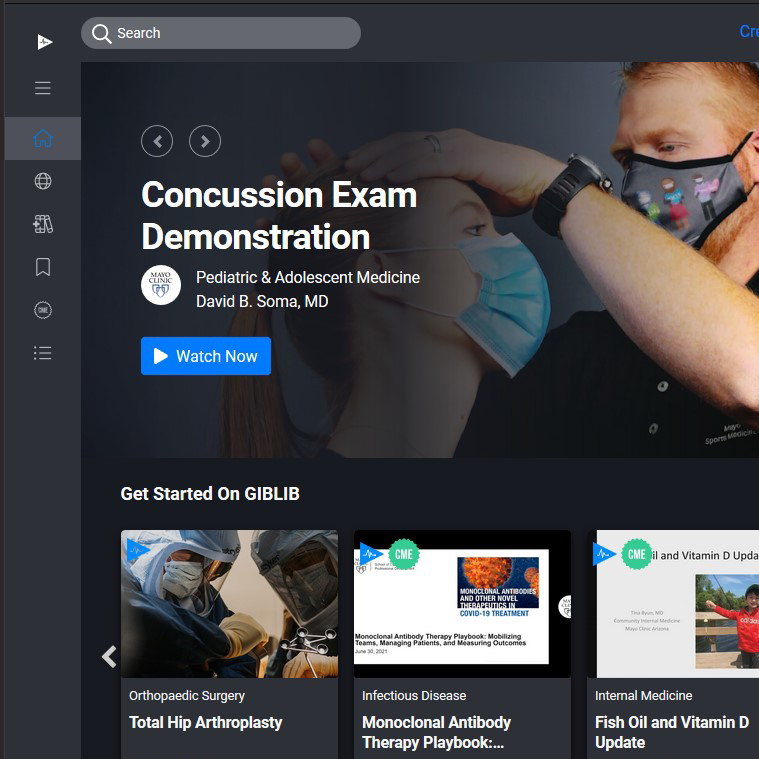Click Infectious Disease category label

414,696
